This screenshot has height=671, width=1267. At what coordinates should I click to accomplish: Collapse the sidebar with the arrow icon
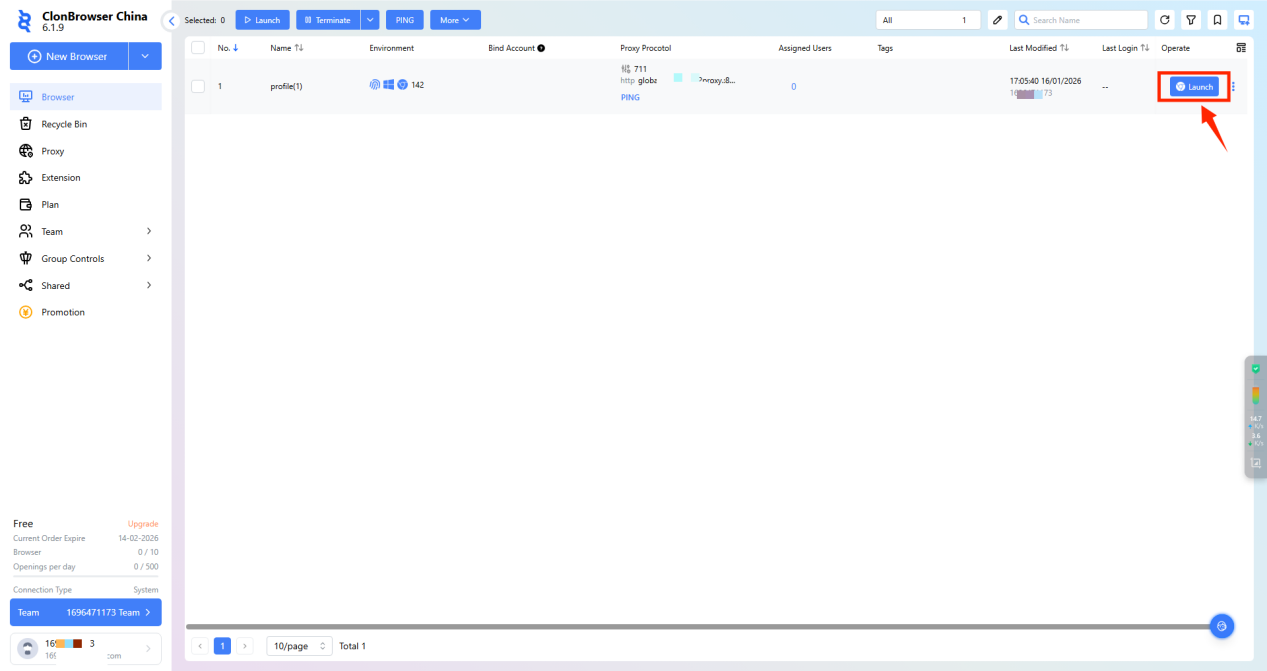tap(172, 21)
